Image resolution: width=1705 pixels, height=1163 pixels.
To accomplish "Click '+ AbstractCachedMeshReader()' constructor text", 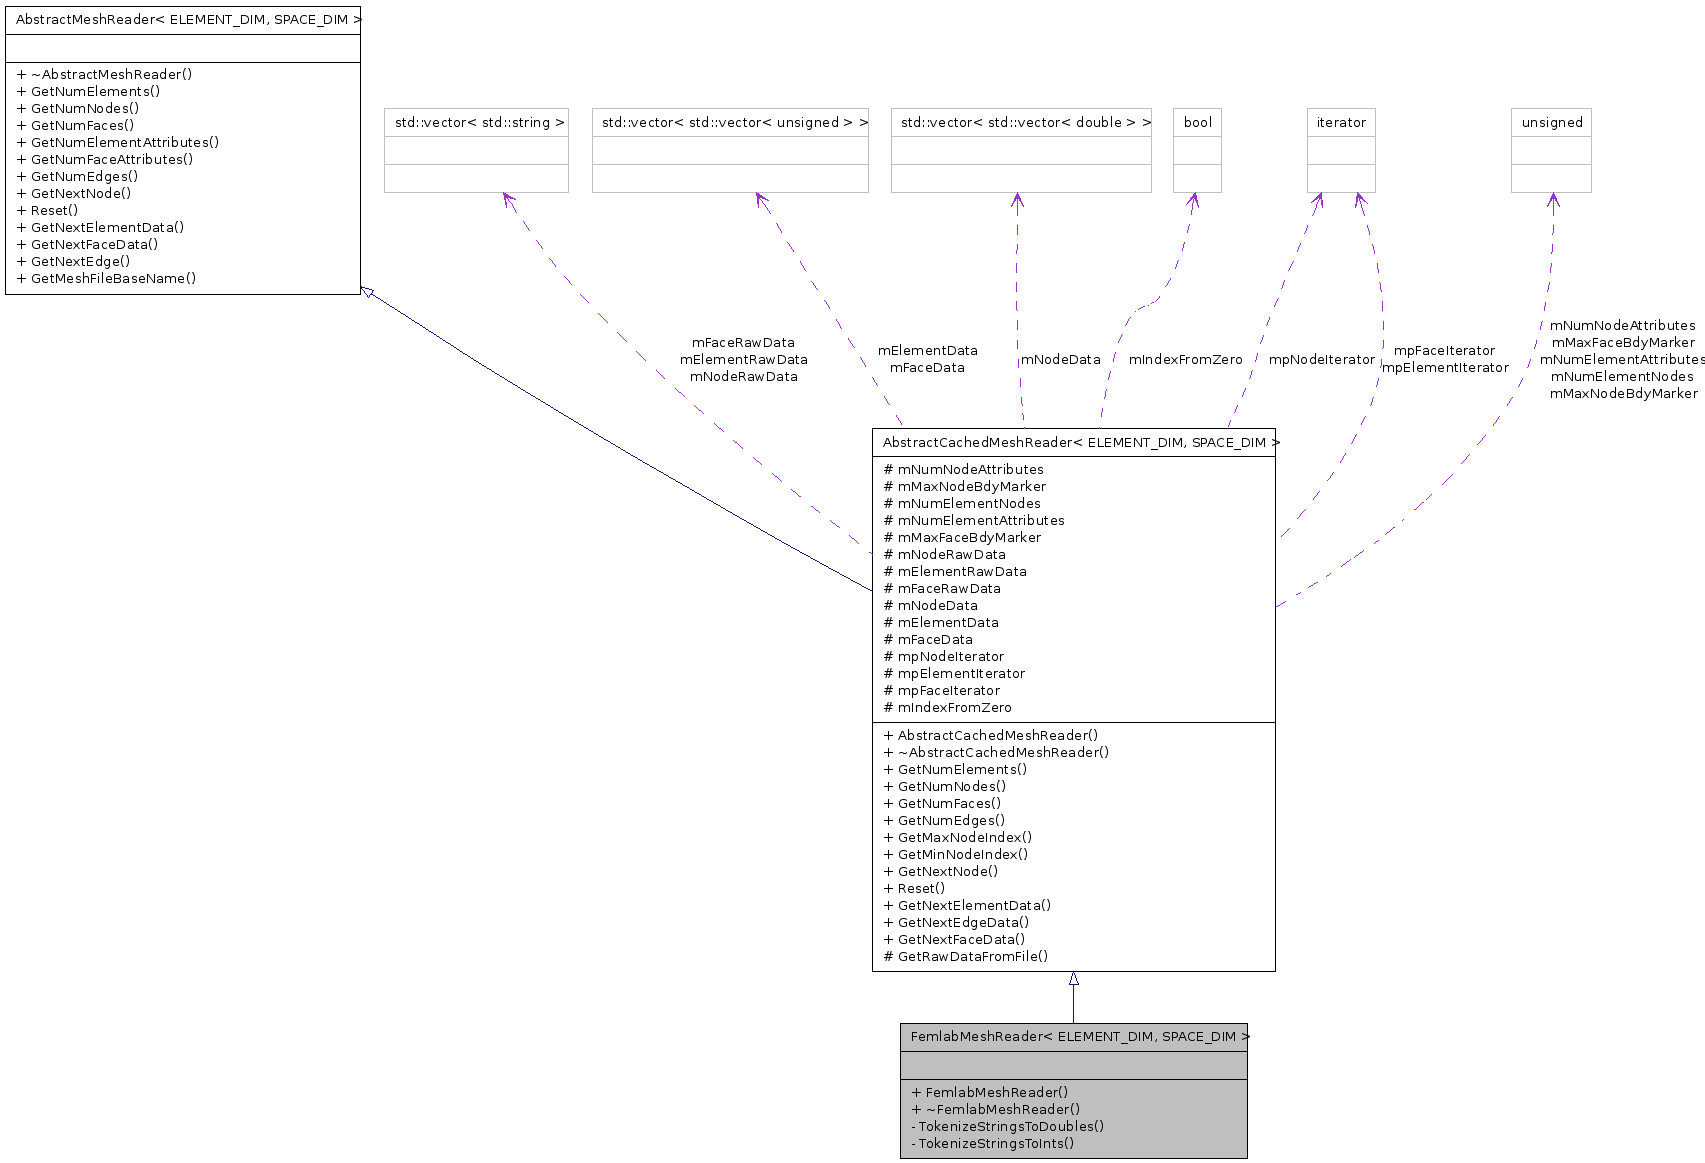I will 991,735.
